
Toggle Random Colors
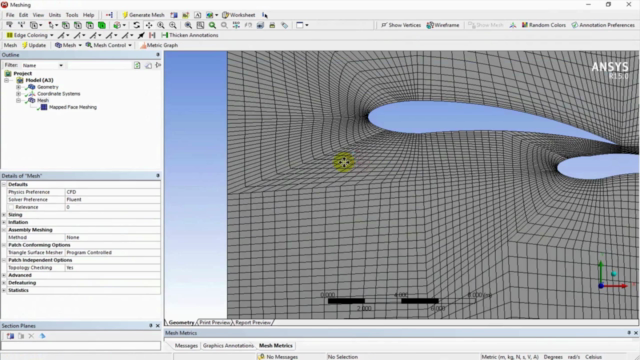pyautogui.click(x=544, y=25)
